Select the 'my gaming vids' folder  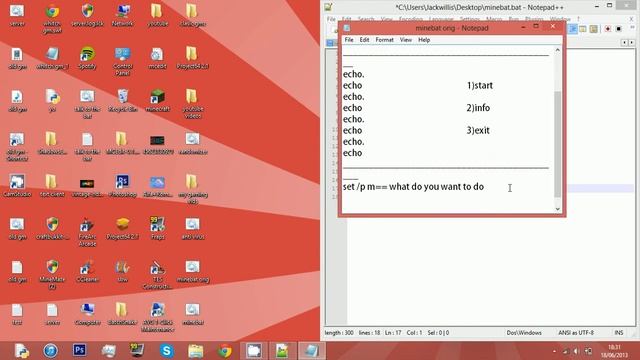pyautogui.click(x=193, y=189)
